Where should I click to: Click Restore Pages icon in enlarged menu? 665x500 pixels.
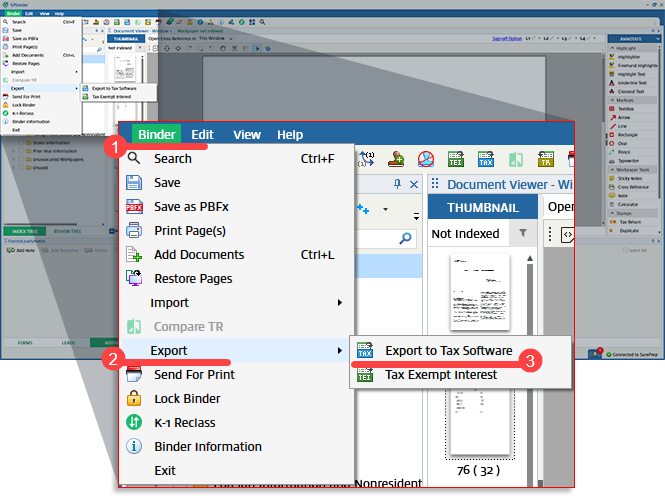point(134,278)
